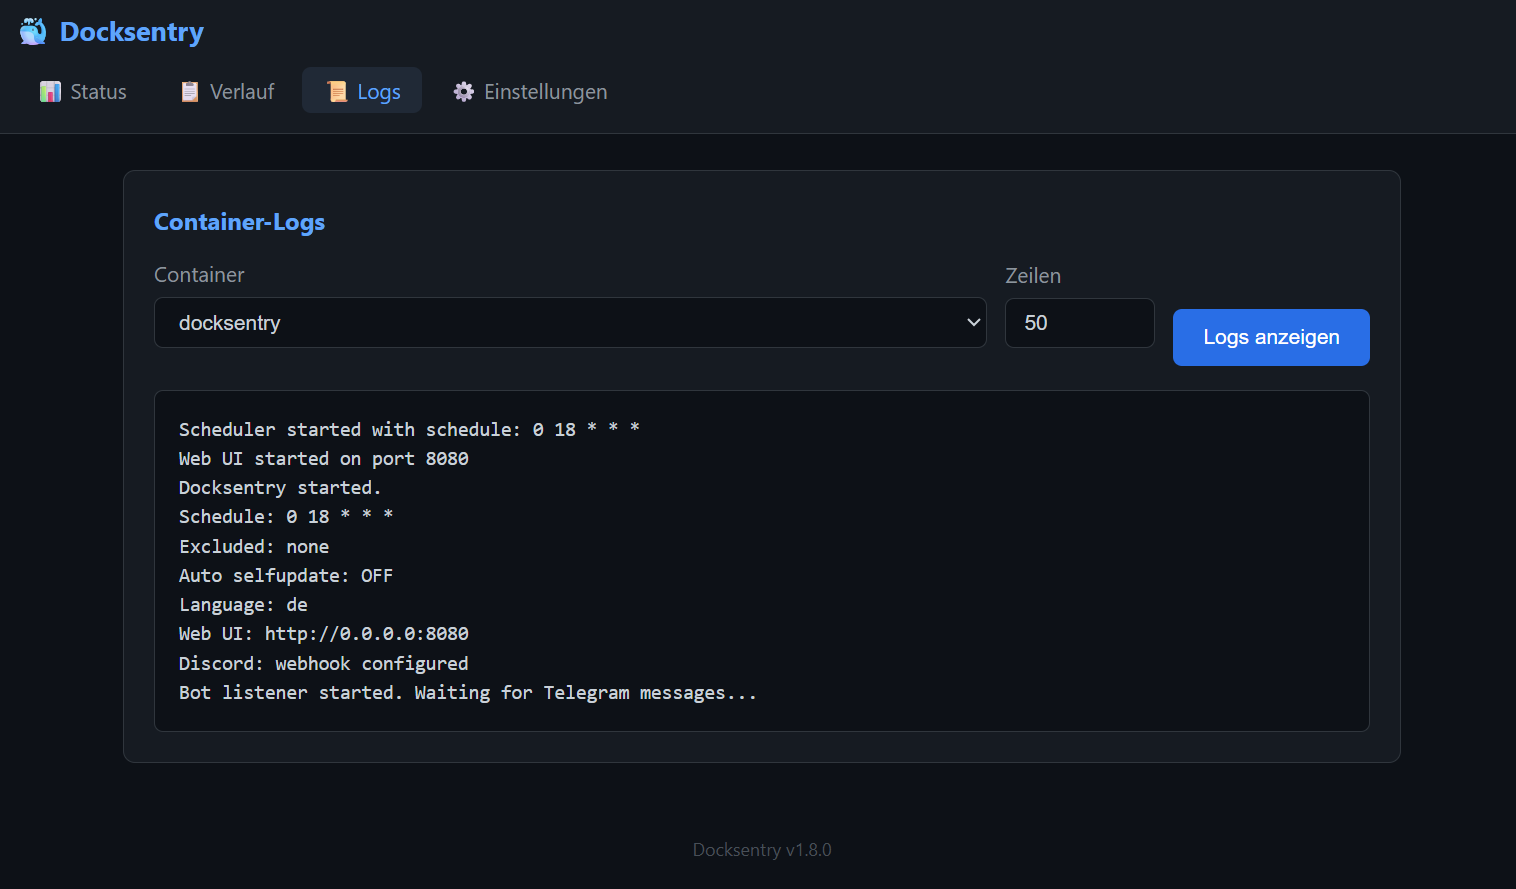Screen dimensions: 1516x889
Task: Click log line 'Bot listener started'
Action: pyautogui.click(x=468, y=692)
